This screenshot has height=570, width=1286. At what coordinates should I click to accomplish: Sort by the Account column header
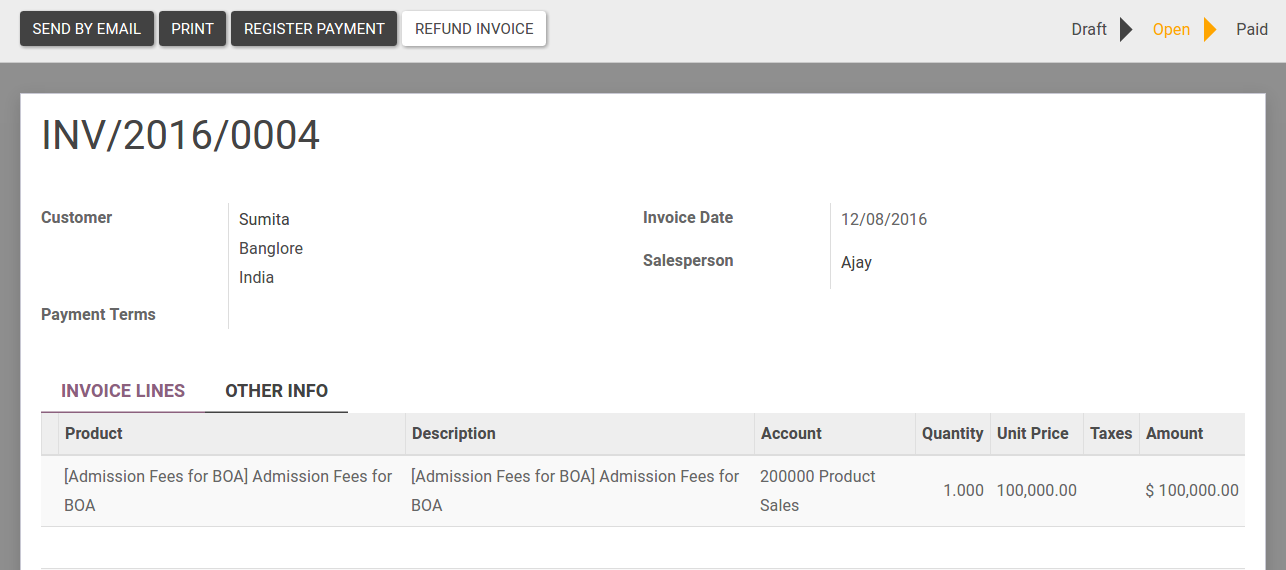point(791,433)
